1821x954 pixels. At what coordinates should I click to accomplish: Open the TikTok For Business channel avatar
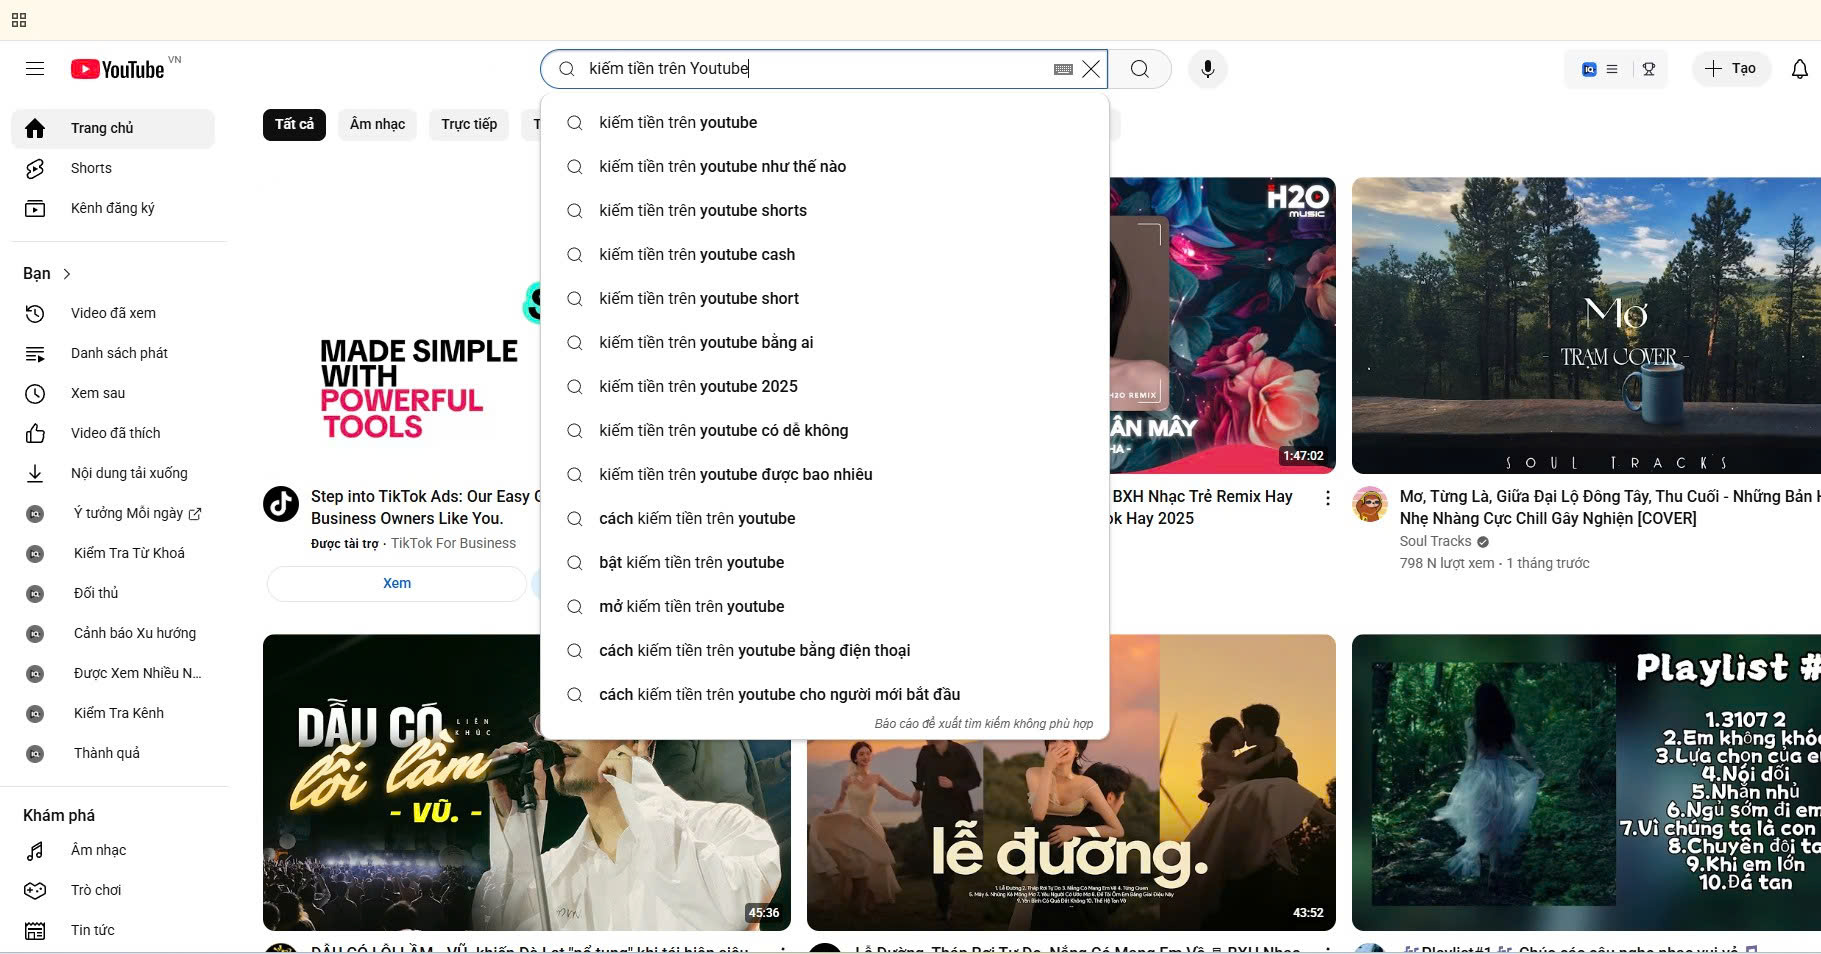pyautogui.click(x=281, y=504)
